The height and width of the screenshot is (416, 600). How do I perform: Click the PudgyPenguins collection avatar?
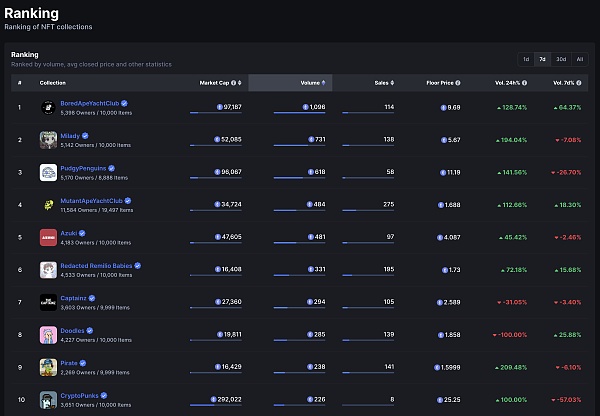[48, 173]
